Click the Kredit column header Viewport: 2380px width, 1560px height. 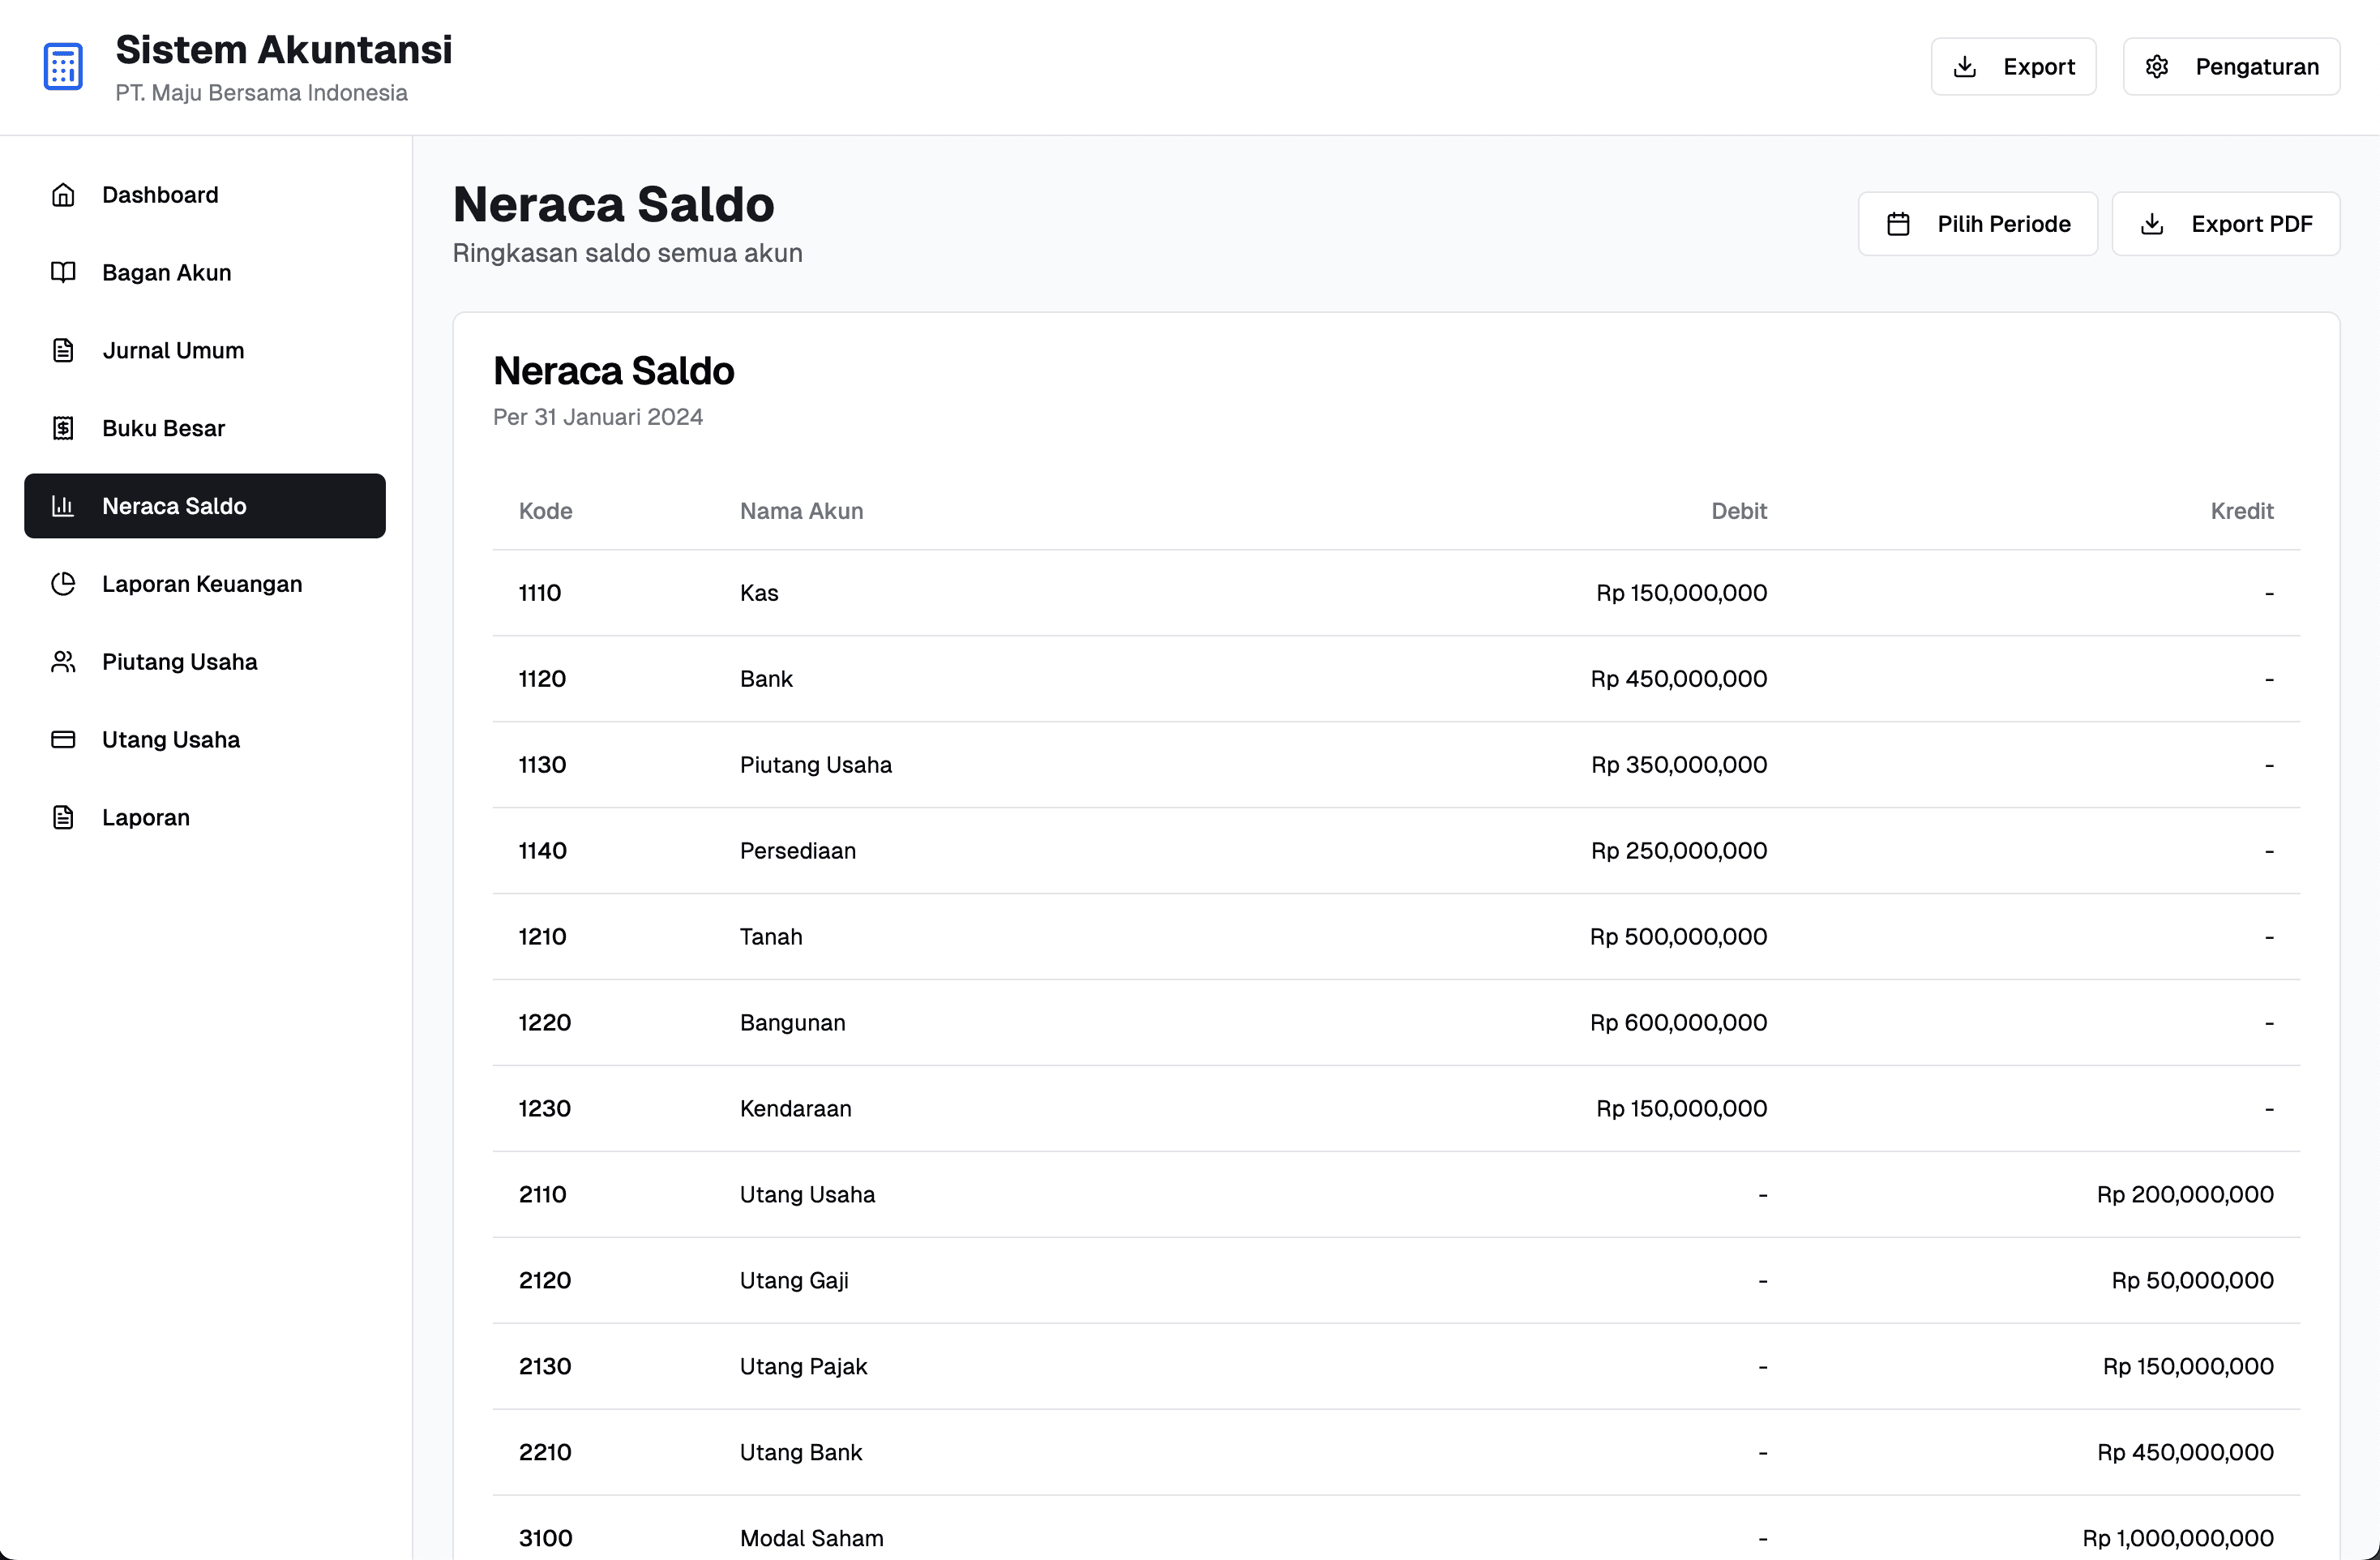tap(2242, 511)
